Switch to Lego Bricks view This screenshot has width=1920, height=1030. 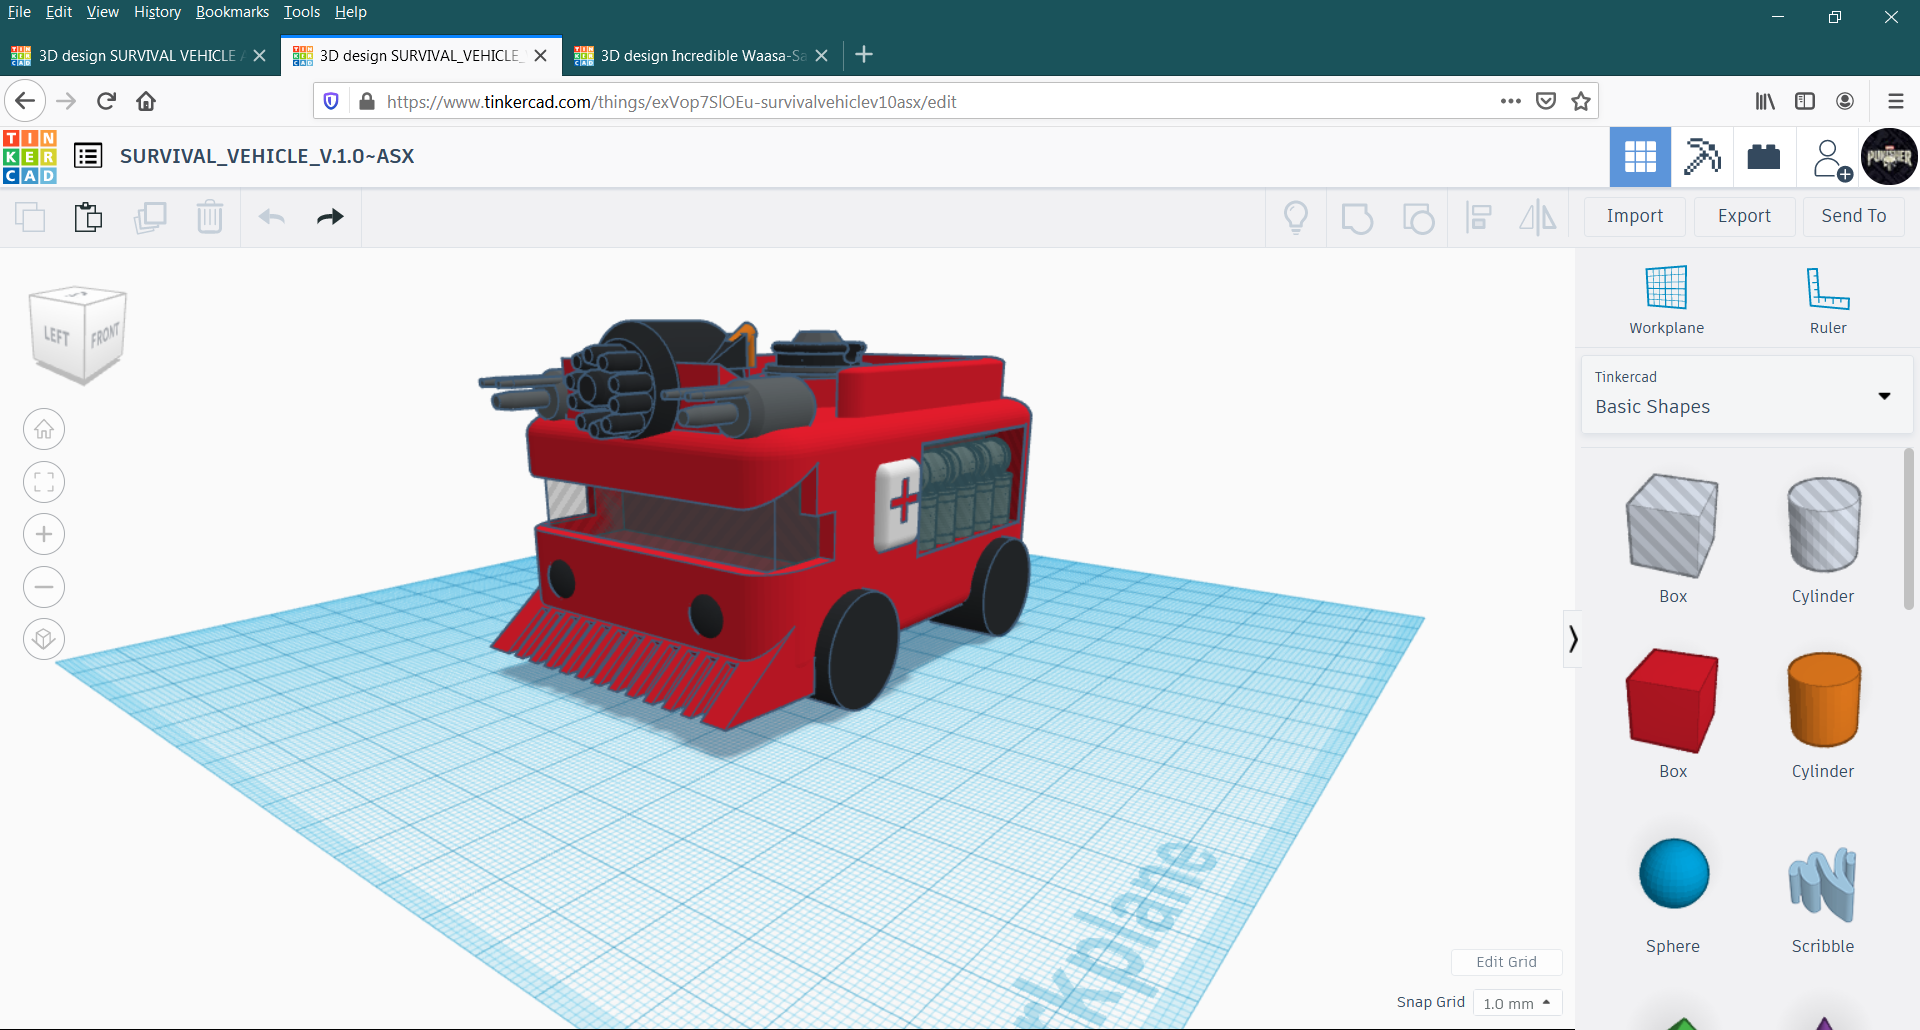pyautogui.click(x=1763, y=157)
